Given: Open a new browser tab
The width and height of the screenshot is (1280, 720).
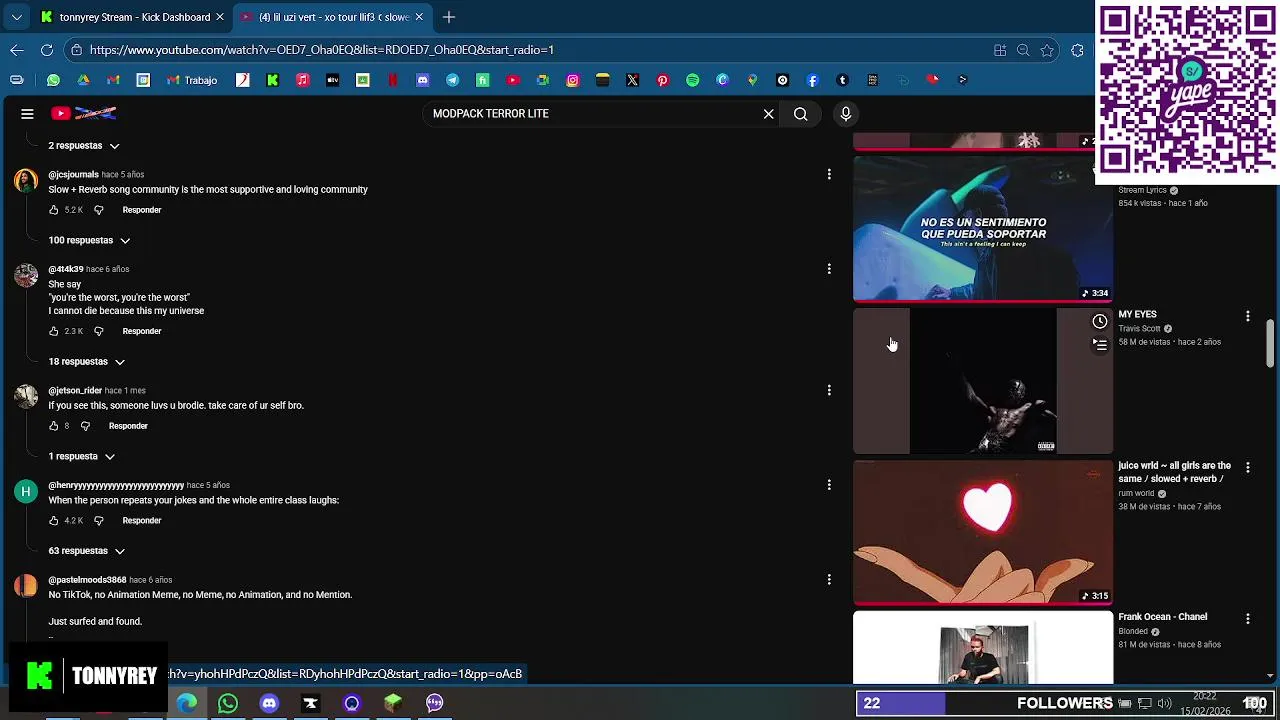Looking at the screenshot, I should [449, 17].
